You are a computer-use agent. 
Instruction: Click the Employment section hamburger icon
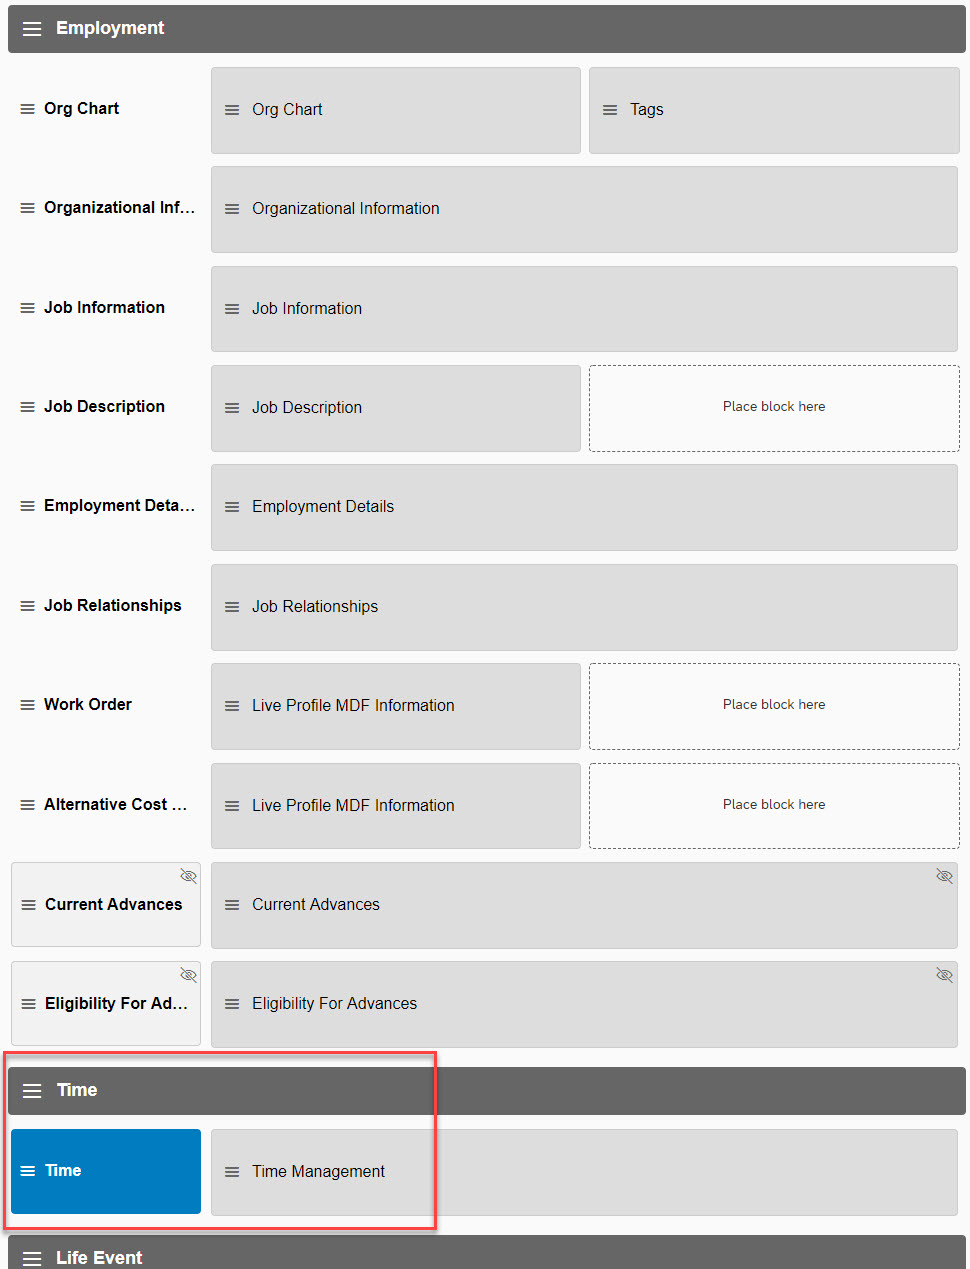pos(32,29)
